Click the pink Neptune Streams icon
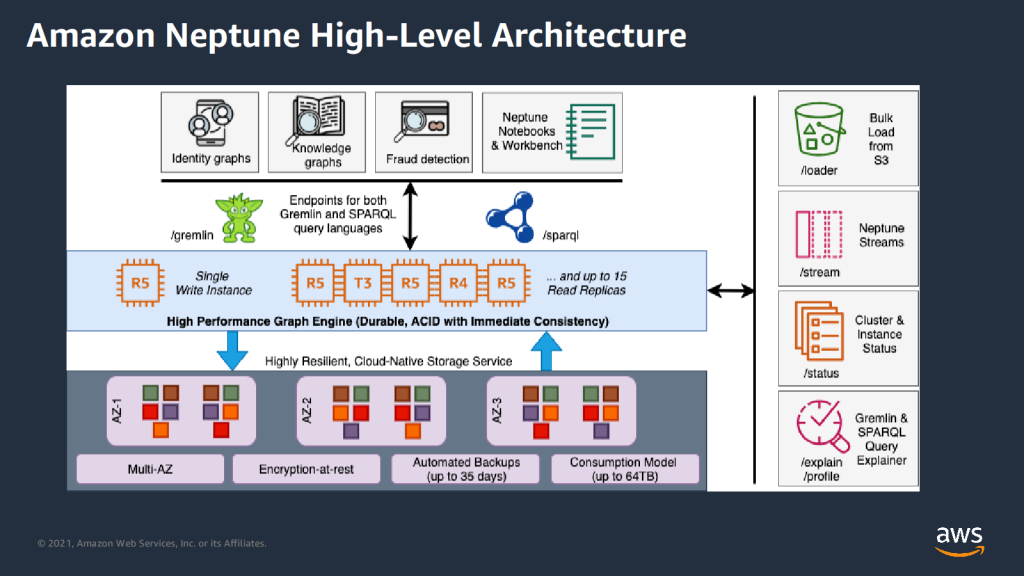 (x=819, y=234)
